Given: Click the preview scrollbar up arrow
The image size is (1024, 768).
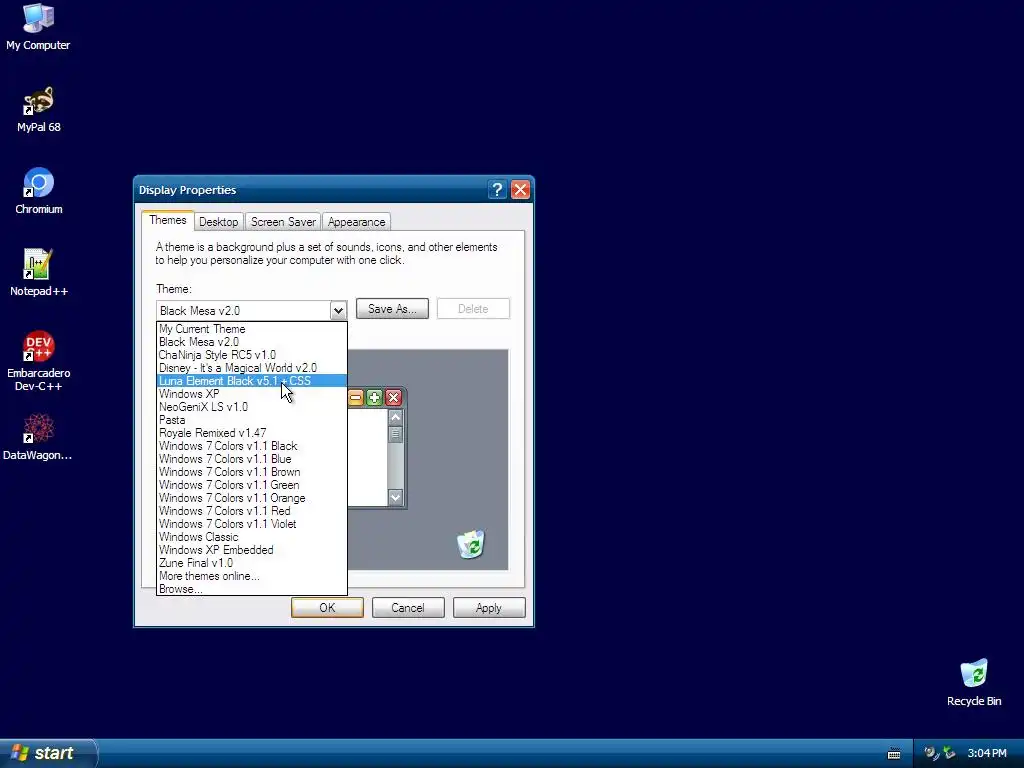Looking at the screenshot, I should pos(395,417).
